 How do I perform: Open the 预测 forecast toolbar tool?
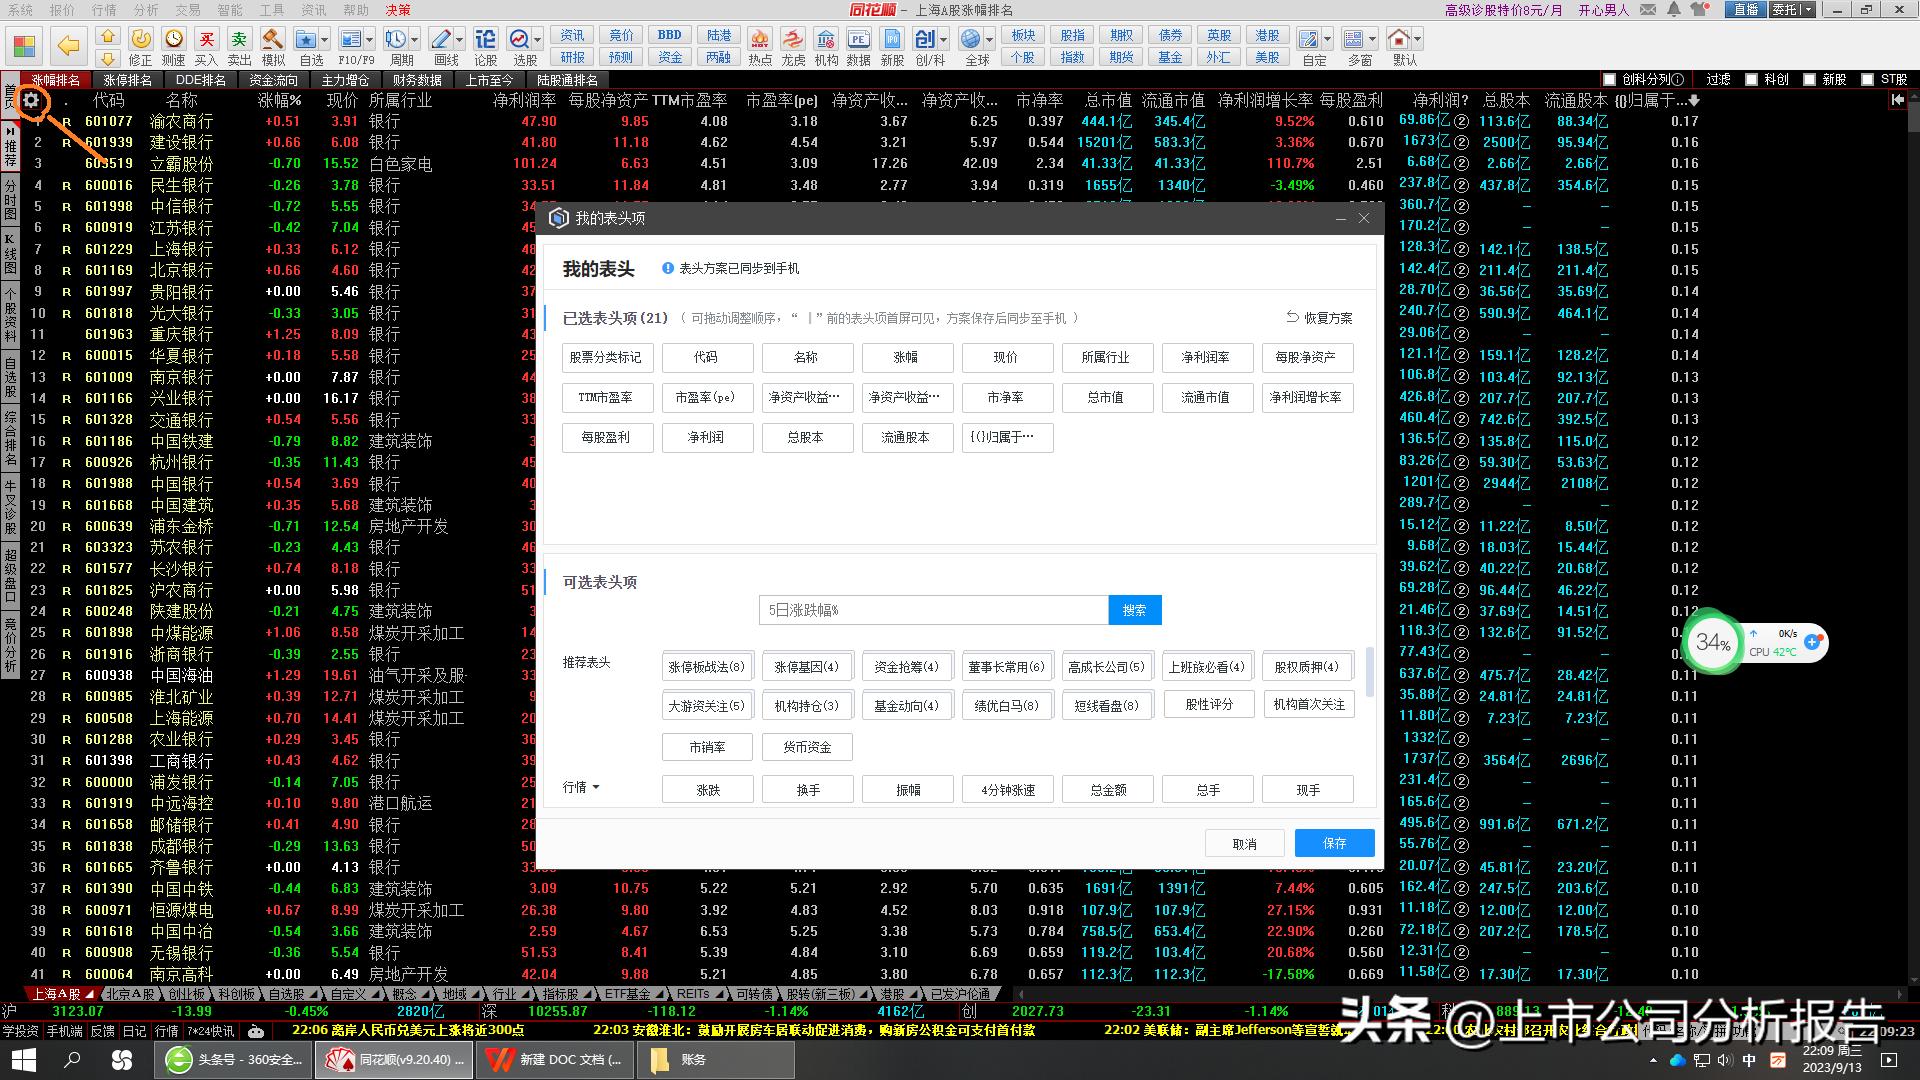pyautogui.click(x=620, y=57)
